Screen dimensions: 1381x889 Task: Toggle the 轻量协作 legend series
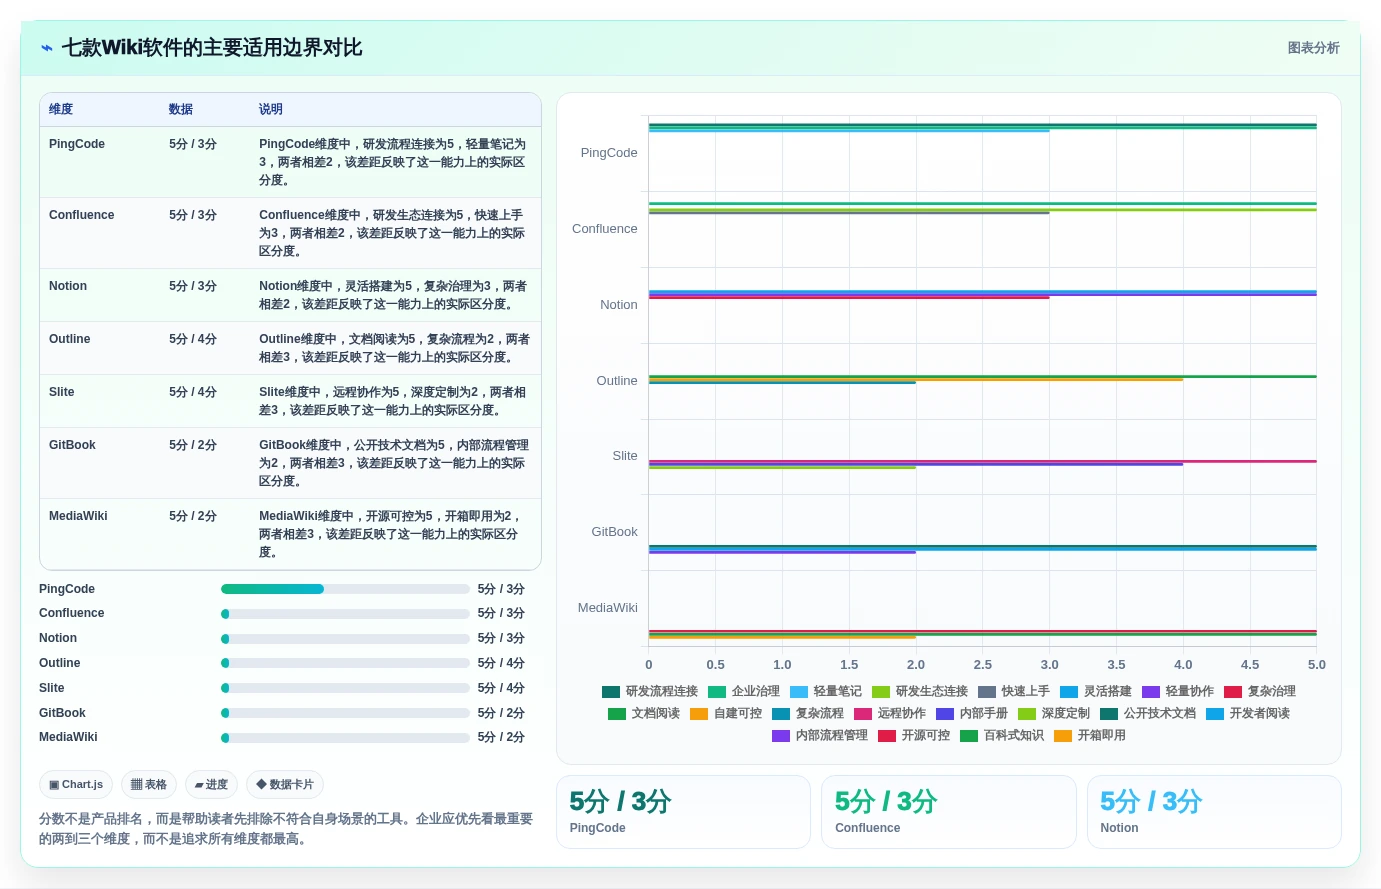pos(1178,691)
